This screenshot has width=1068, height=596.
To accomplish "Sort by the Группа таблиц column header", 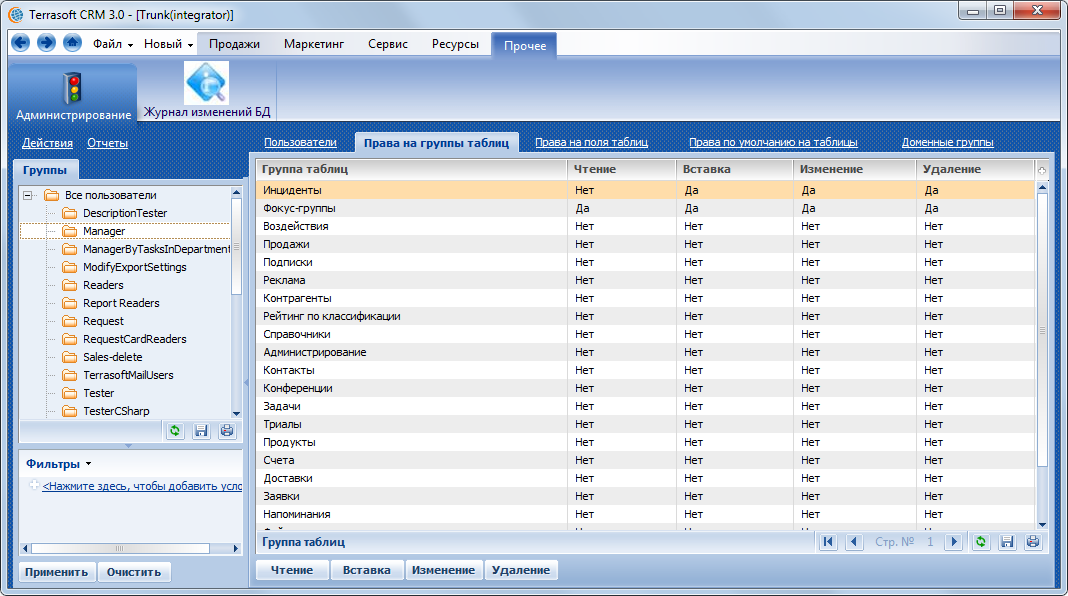I will pyautogui.click(x=411, y=169).
